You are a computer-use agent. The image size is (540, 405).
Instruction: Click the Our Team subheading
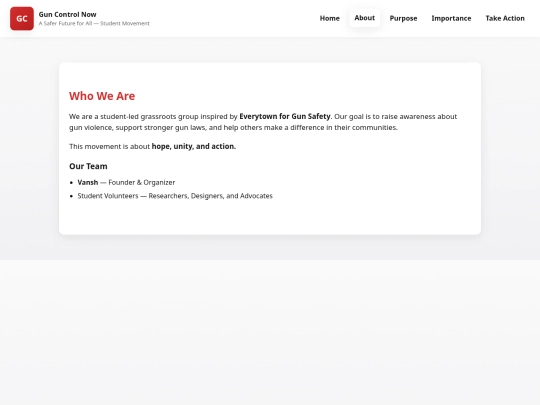click(x=88, y=166)
